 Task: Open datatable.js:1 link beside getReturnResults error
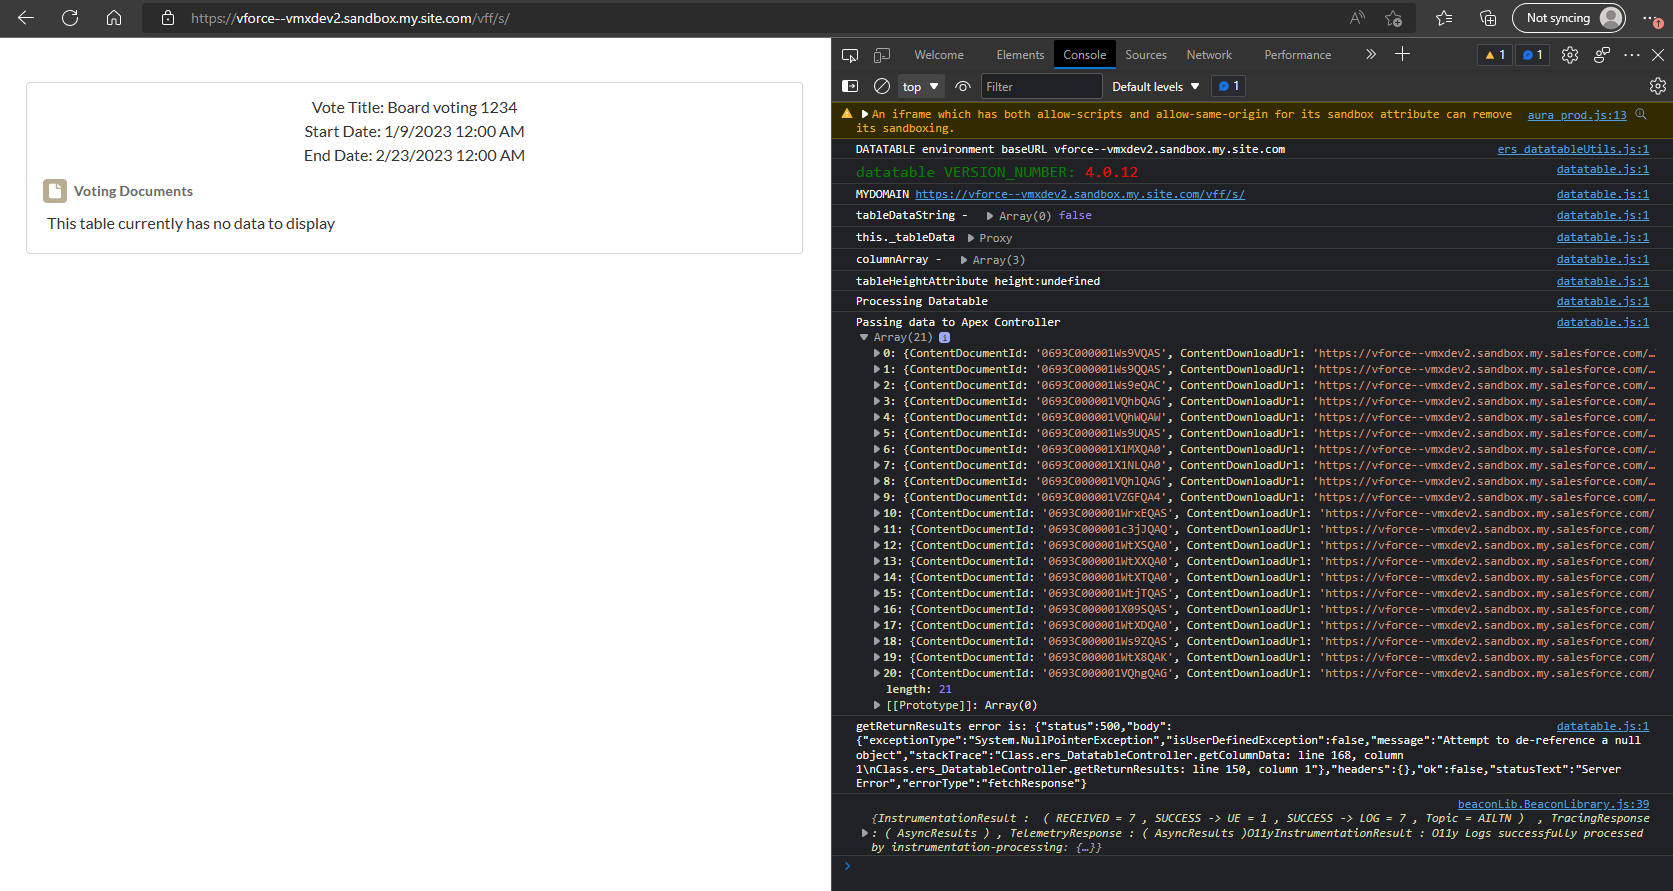(1603, 726)
